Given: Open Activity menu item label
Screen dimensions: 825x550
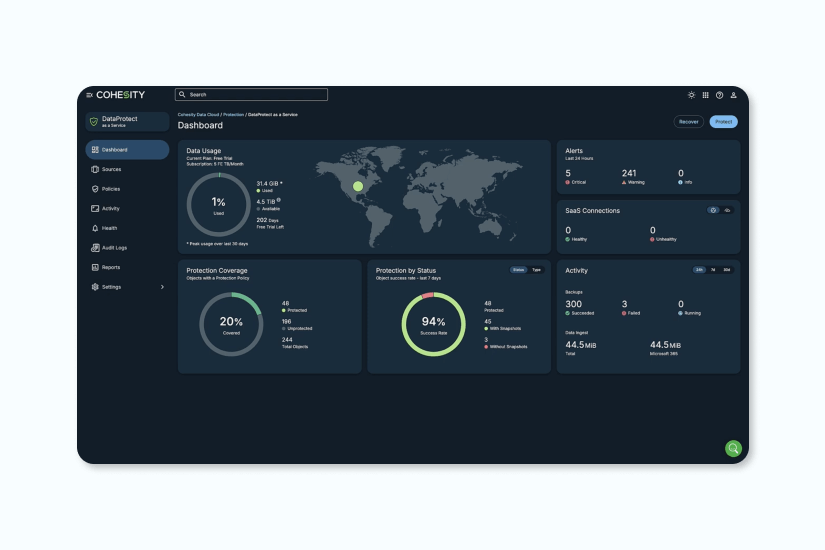Looking at the screenshot, I should coord(110,208).
